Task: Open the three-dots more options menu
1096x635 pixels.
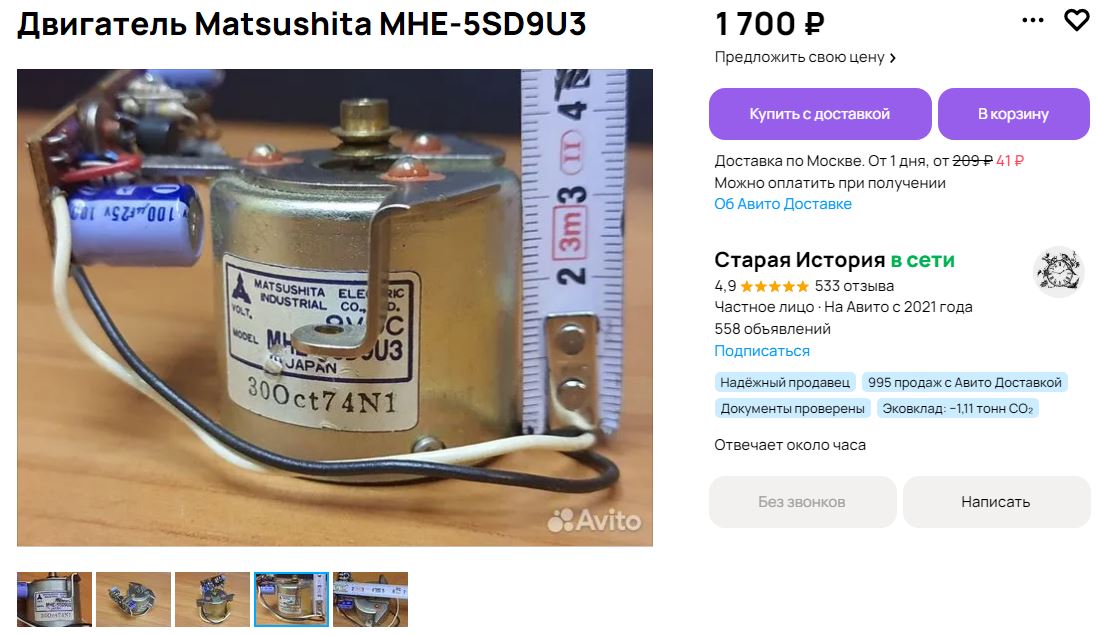Action: pyautogui.click(x=1032, y=20)
